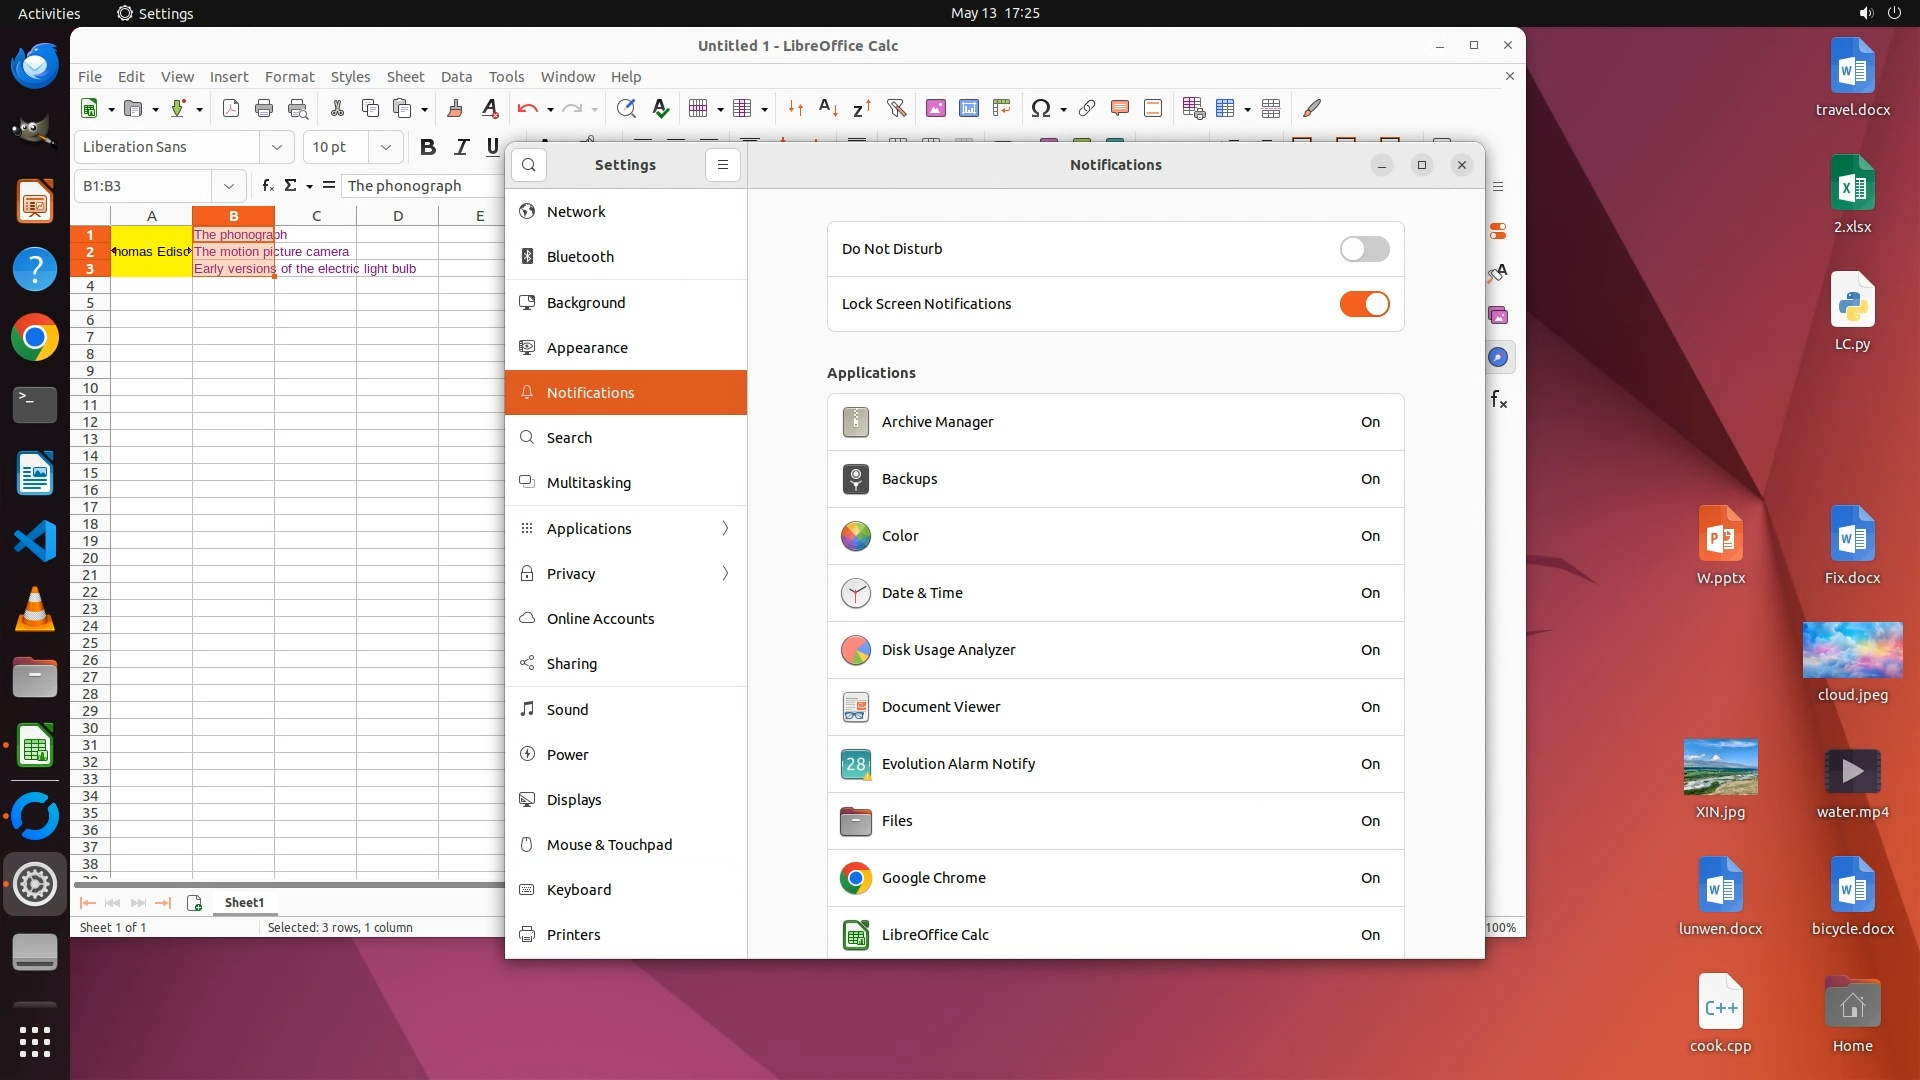Open the Data menu
This screenshot has width=1920, height=1080.
tap(456, 77)
